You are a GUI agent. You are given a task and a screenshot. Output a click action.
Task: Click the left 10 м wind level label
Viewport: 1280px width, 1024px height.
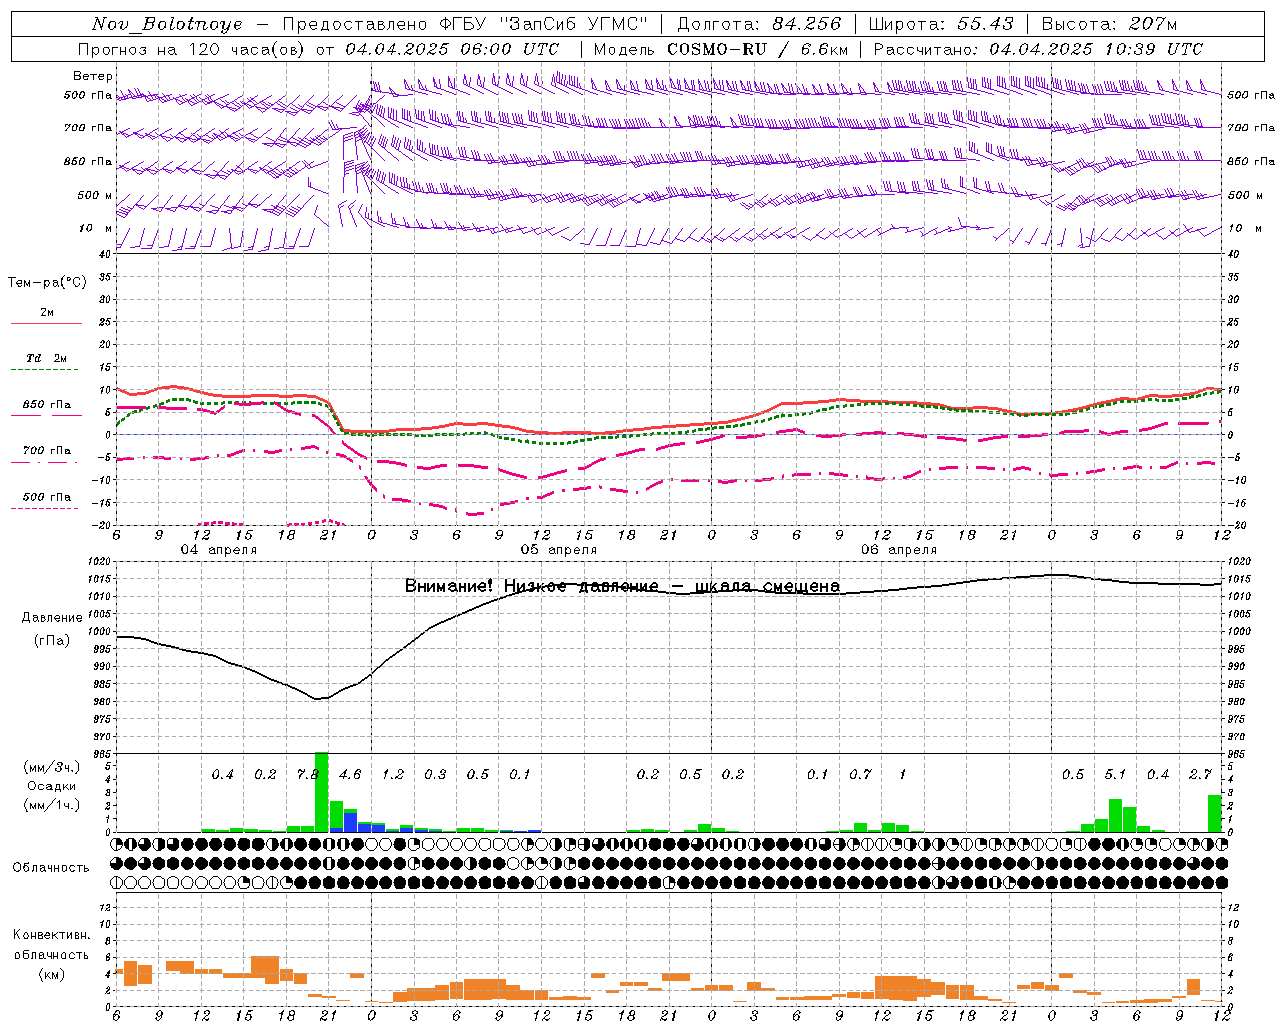tap(96, 228)
